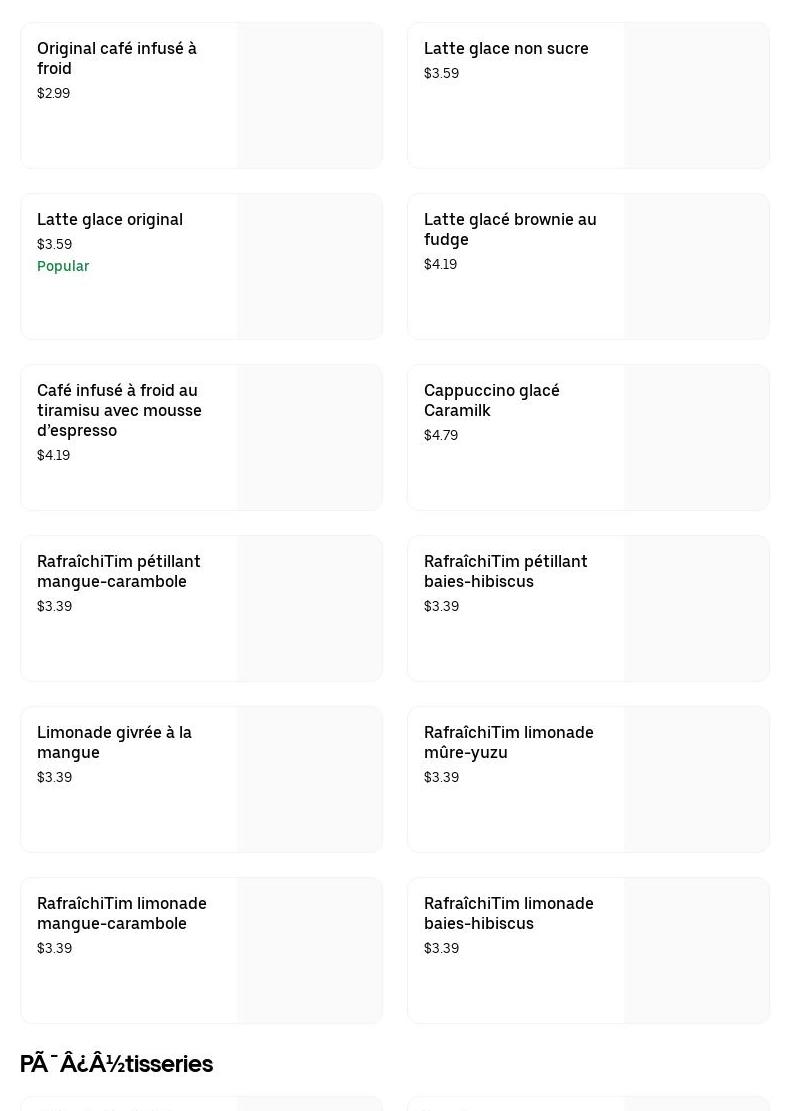The height and width of the screenshot is (1111, 804).
Task: Select Latte glace non sucre item
Action: 506,48
